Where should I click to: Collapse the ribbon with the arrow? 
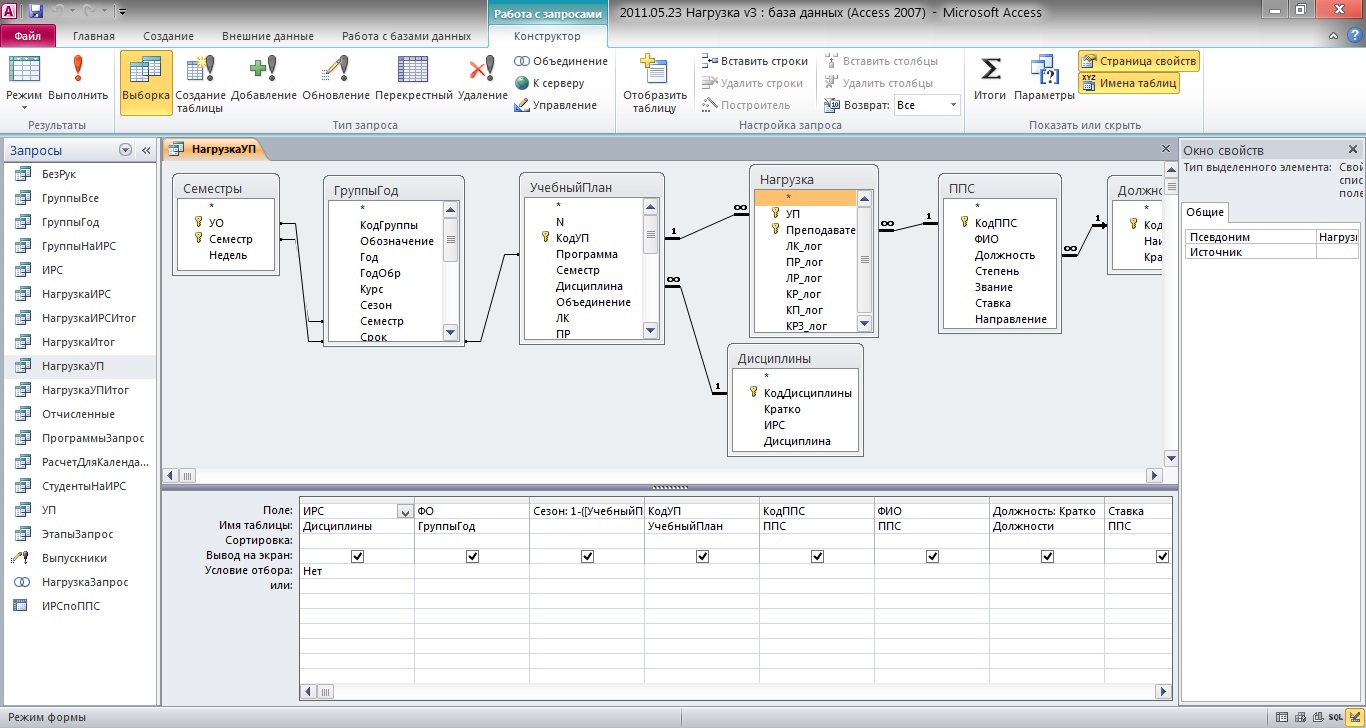[1335, 36]
